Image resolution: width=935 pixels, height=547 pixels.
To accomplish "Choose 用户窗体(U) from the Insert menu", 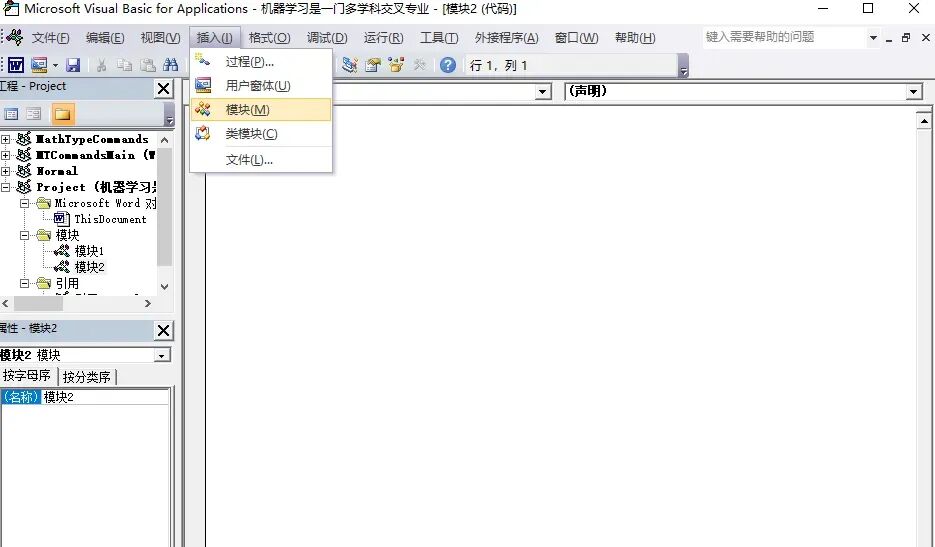I will click(261, 86).
